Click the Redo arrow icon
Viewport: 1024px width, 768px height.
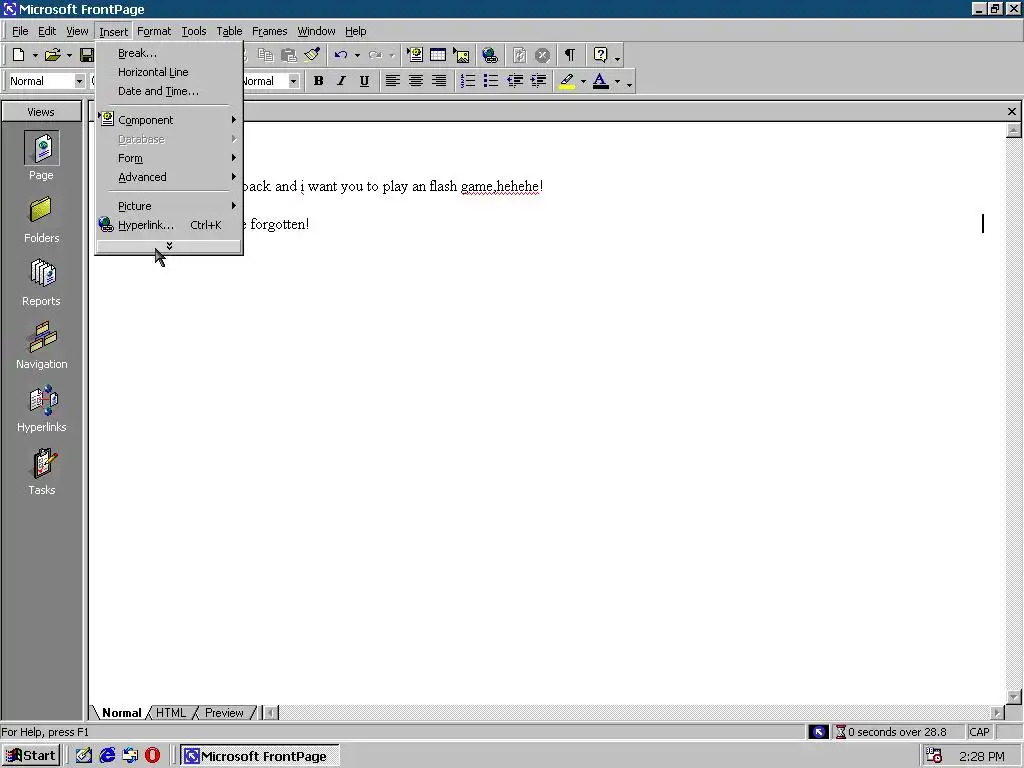click(x=376, y=56)
